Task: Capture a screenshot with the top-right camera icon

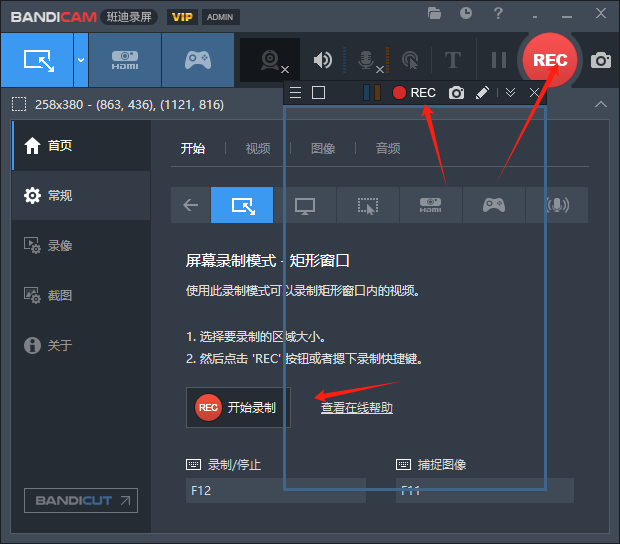Action: coord(601,60)
